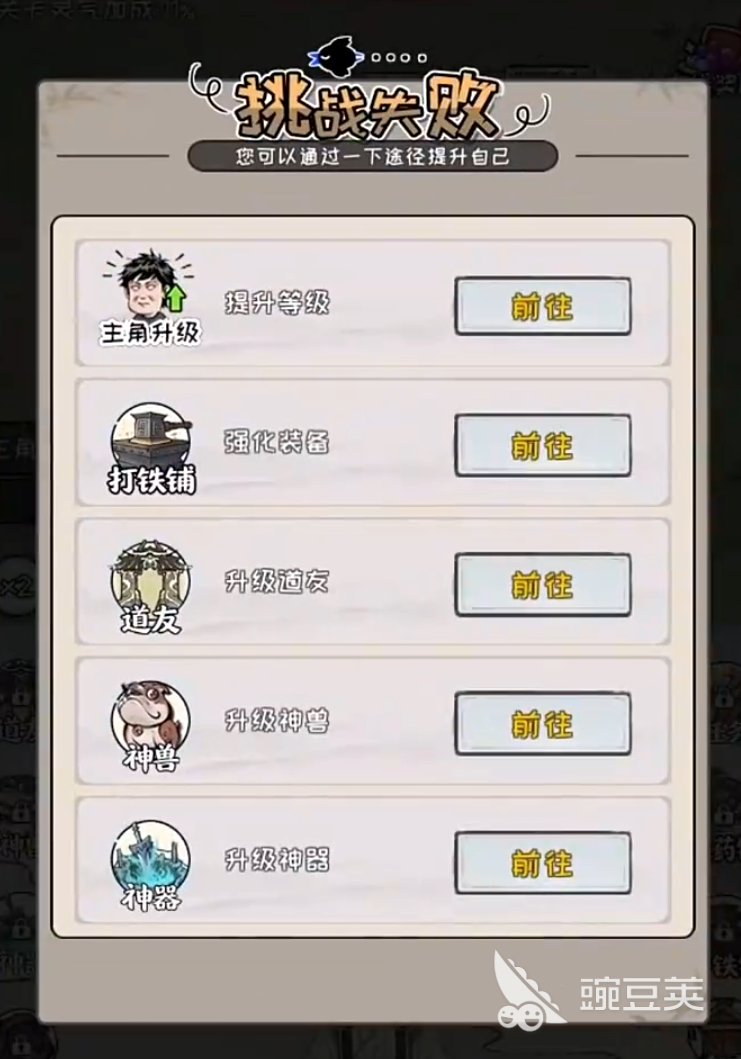741x1059 pixels.
Task: Click 前往 button for 升级道友
Action: coord(543,584)
